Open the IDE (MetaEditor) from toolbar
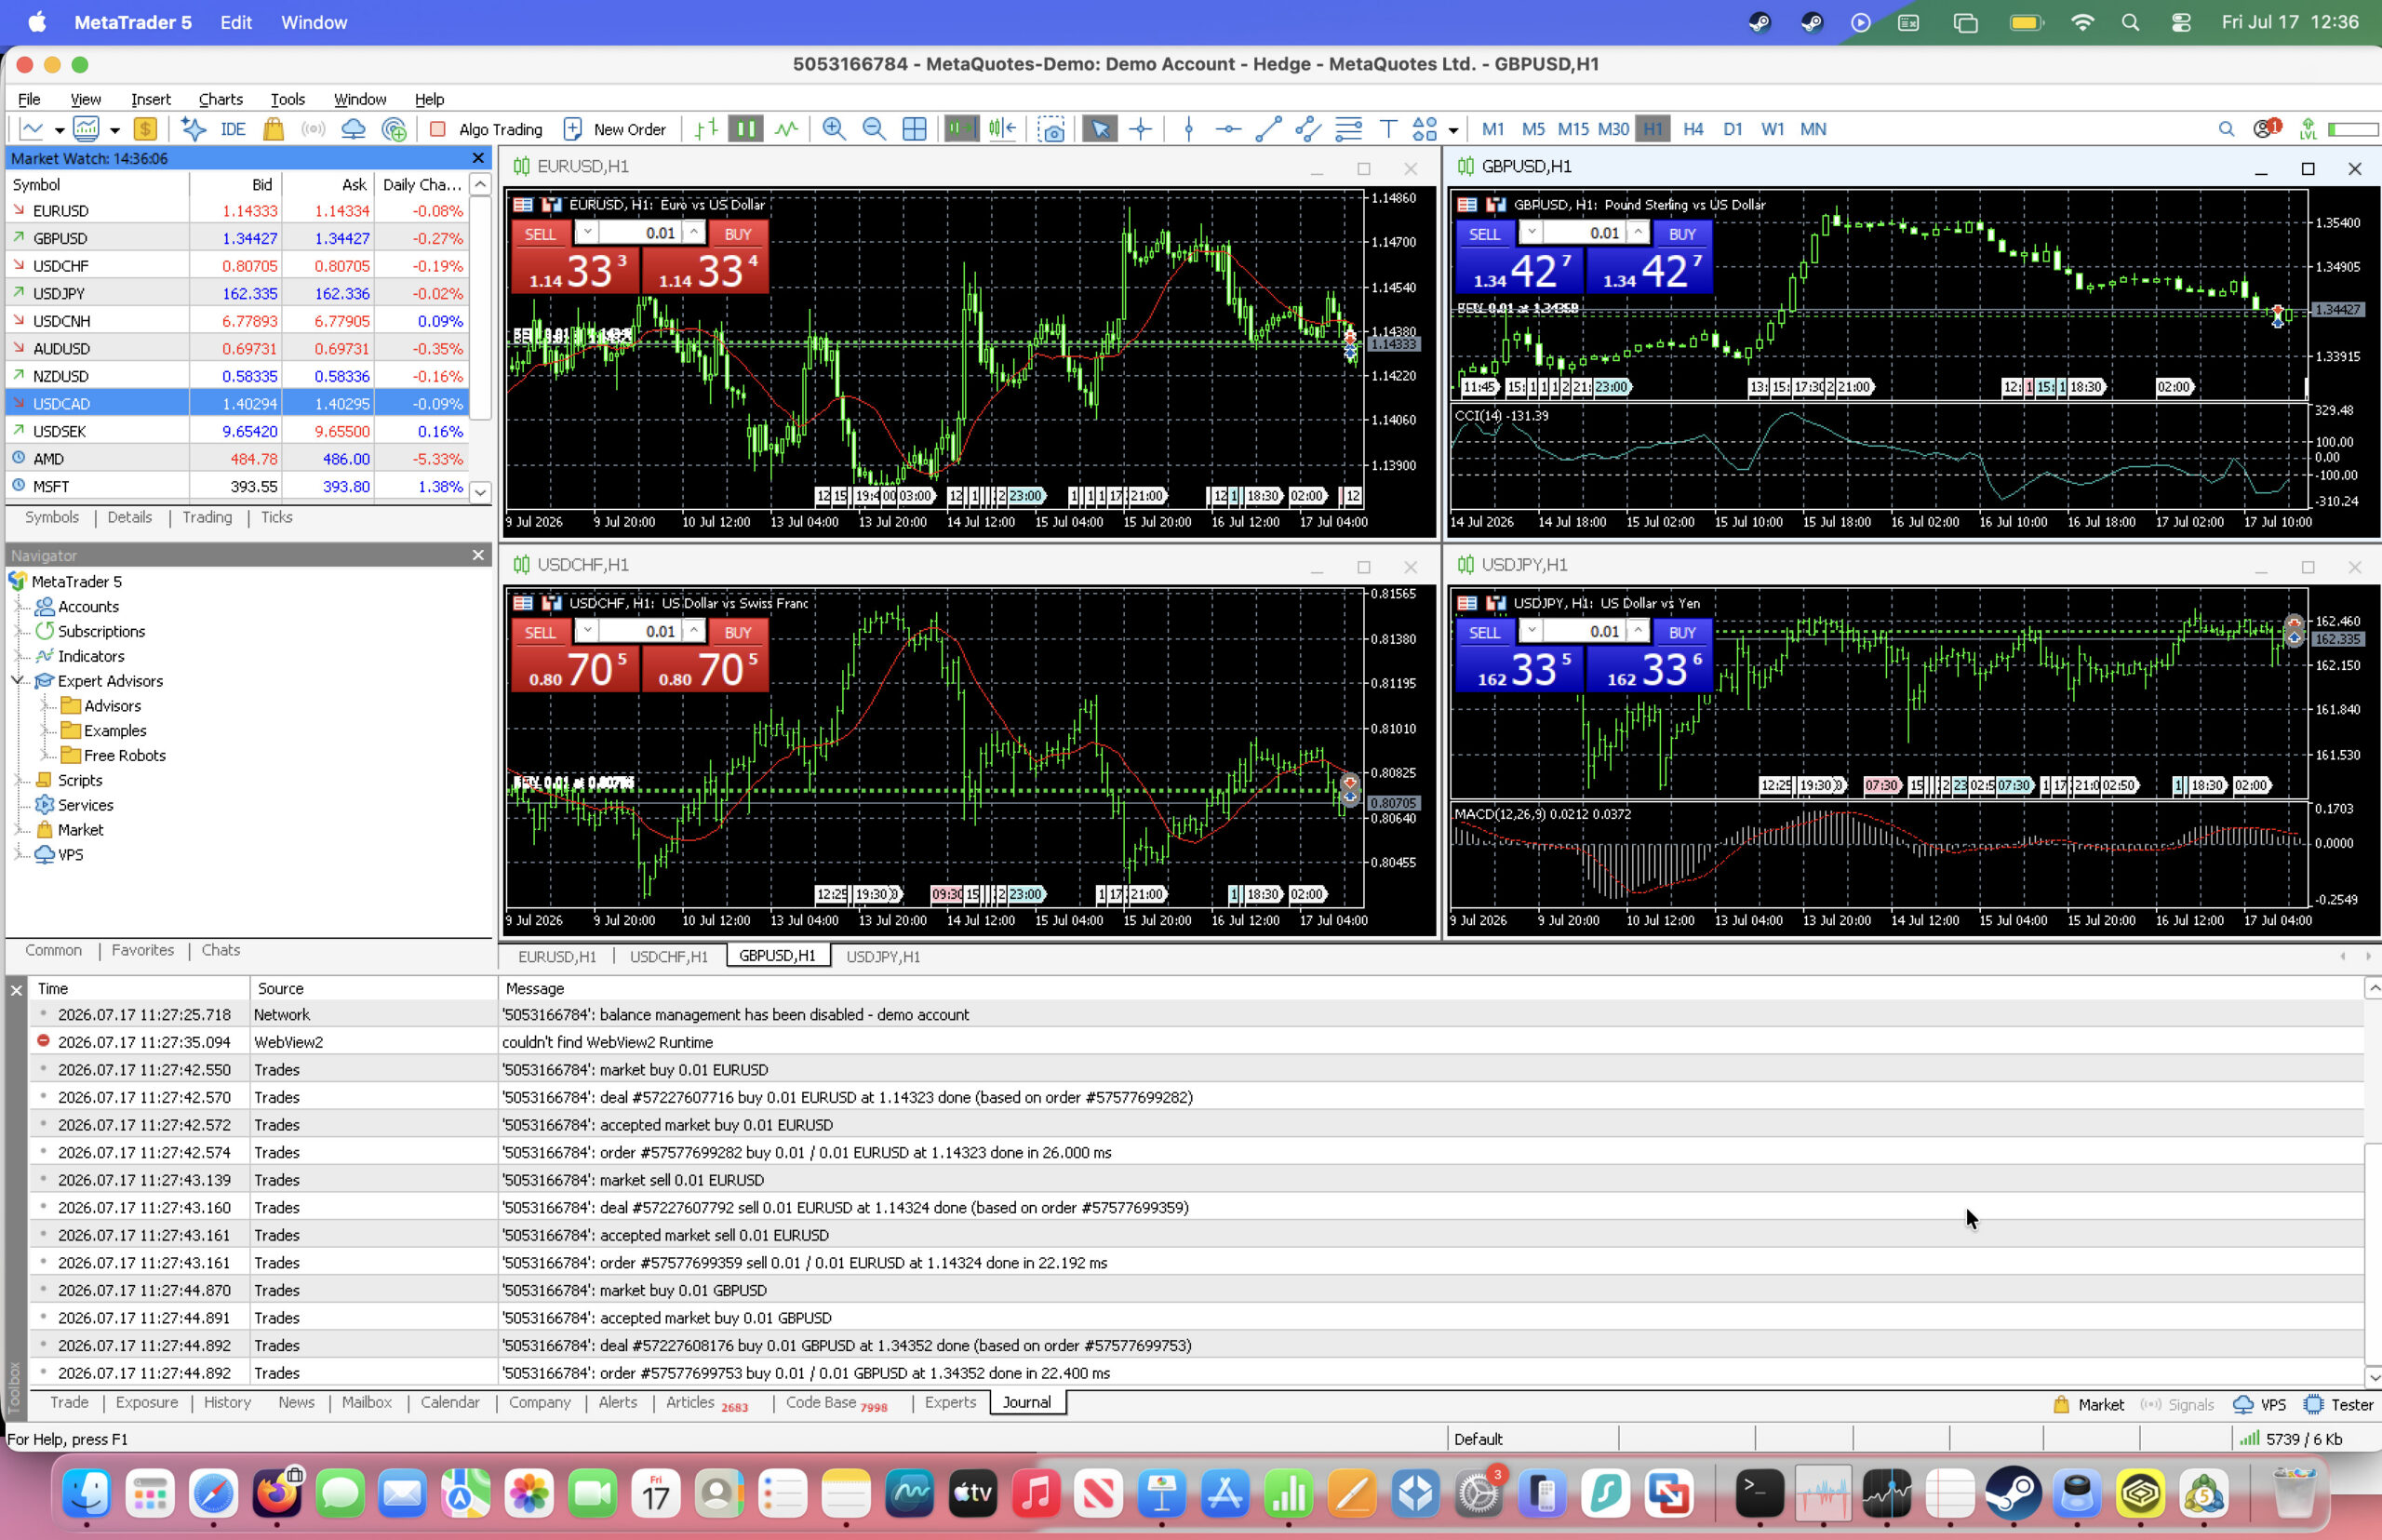 click(233, 129)
